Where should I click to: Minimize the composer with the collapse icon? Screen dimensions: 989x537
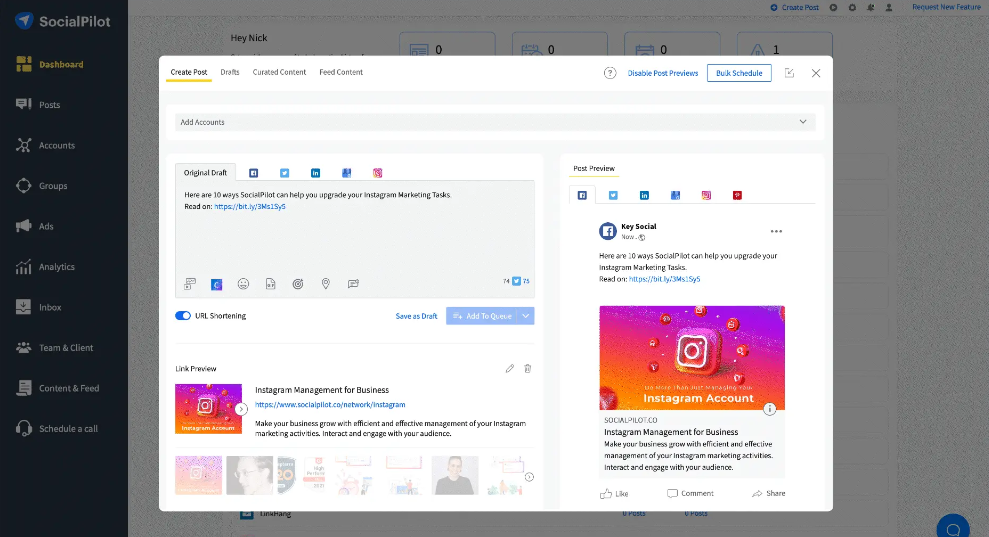pyautogui.click(x=790, y=73)
